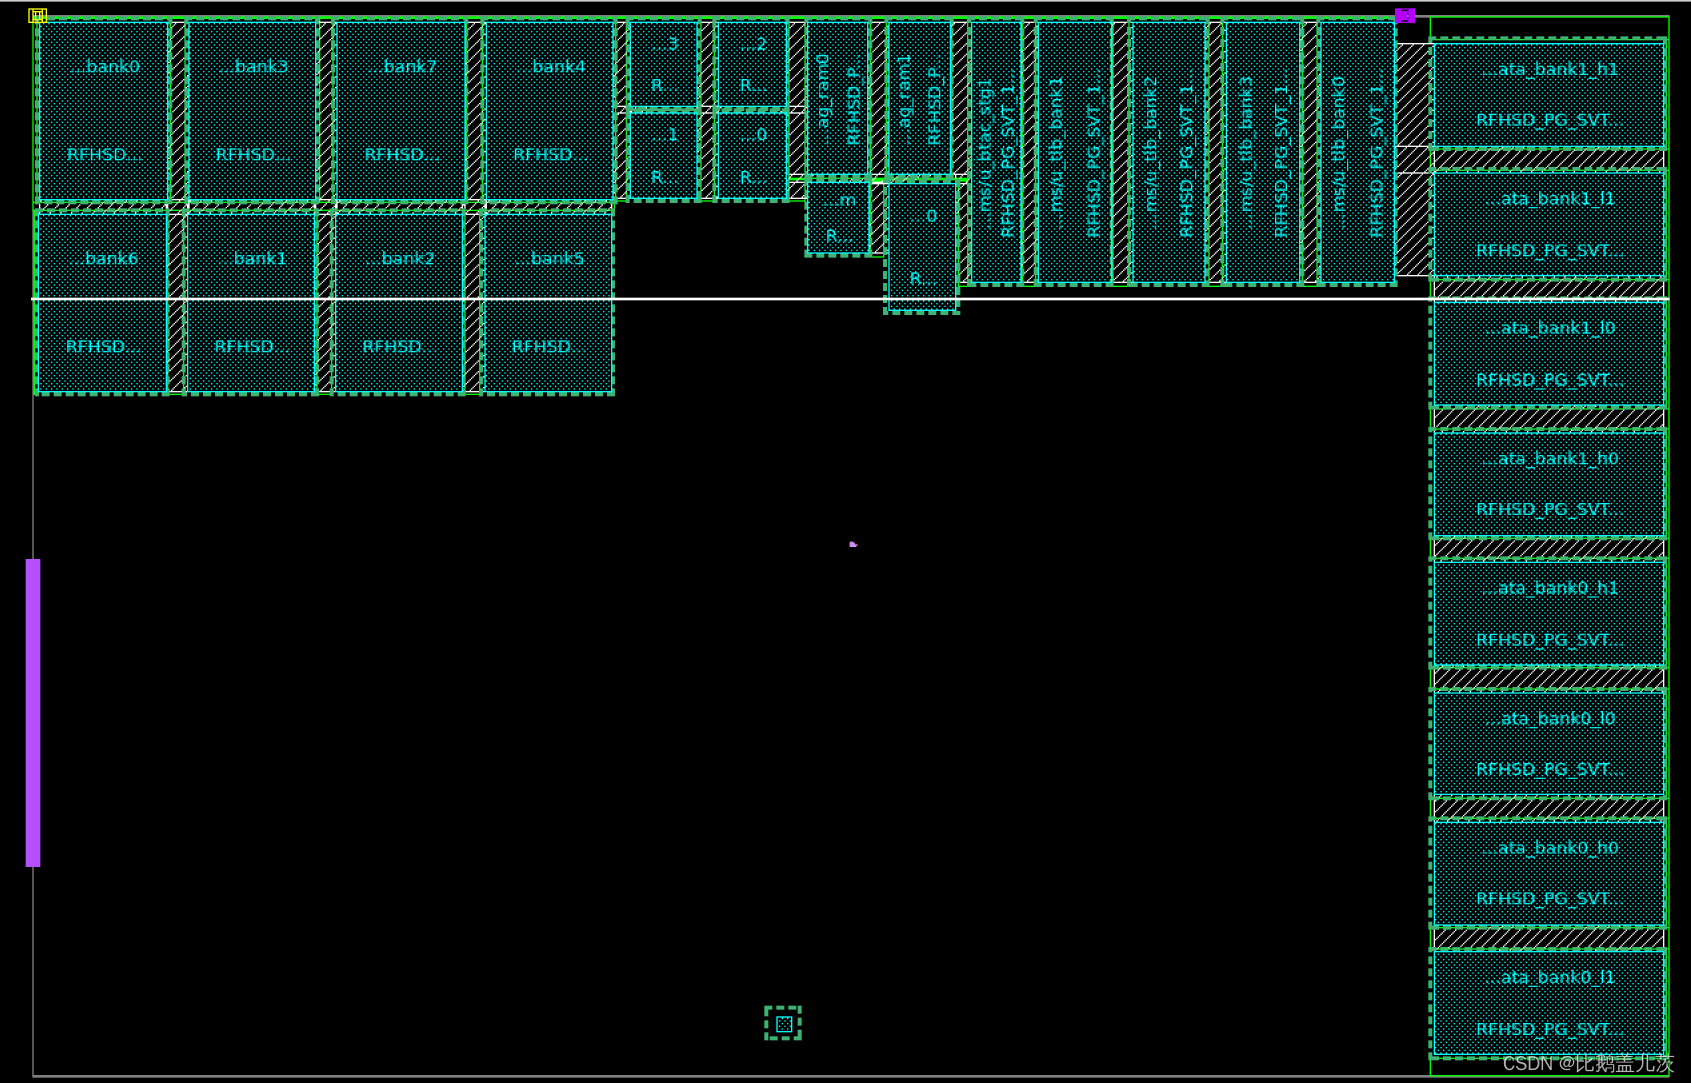Select the bank0 RFHSD macro block
The height and width of the screenshot is (1083, 1691).
pyautogui.click(x=103, y=110)
